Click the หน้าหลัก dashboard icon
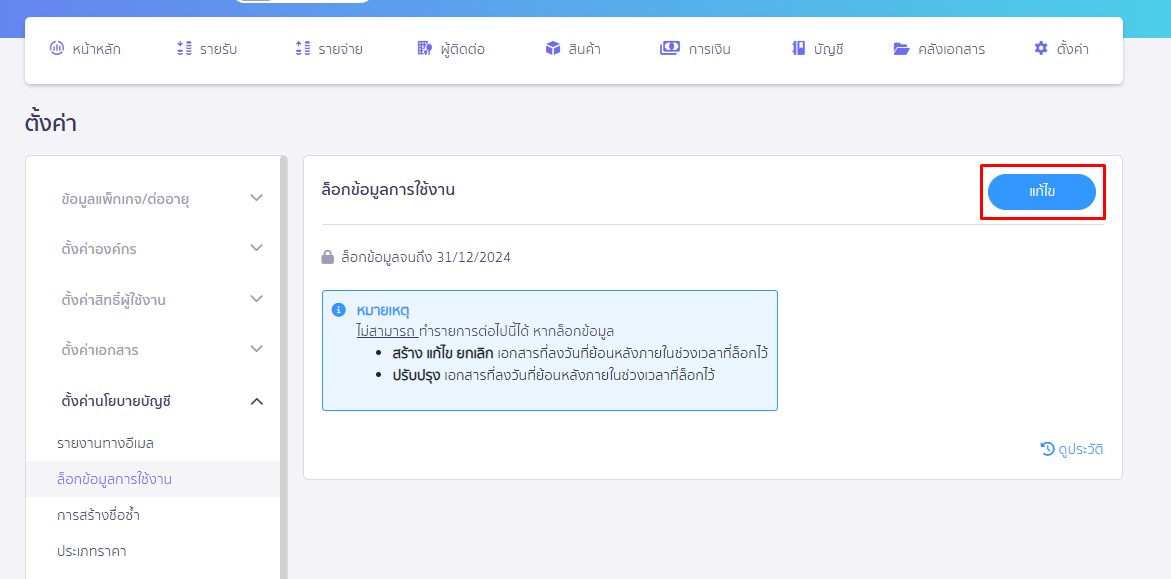The height and width of the screenshot is (579, 1171). pos(57,49)
